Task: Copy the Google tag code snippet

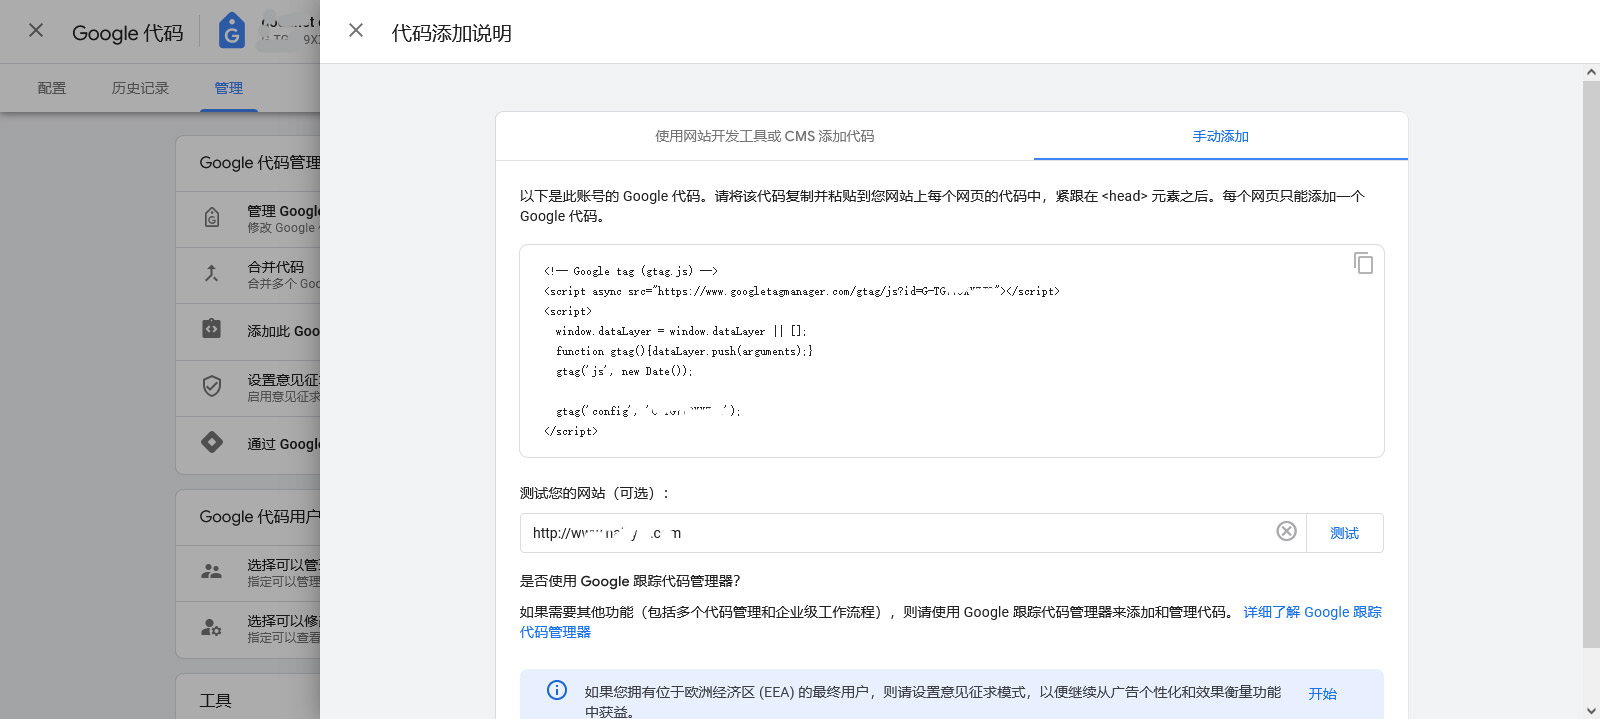Action: (x=1363, y=263)
